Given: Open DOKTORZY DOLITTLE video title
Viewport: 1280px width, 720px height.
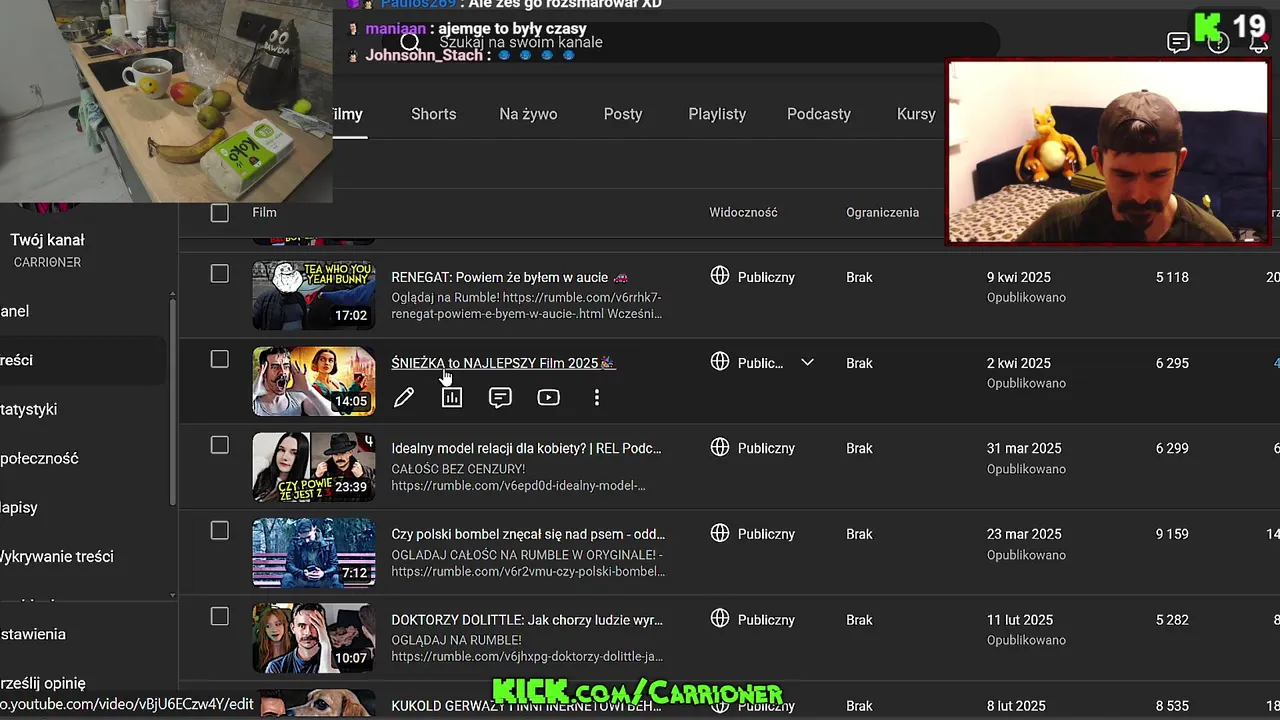Looking at the screenshot, I should click(x=527, y=620).
